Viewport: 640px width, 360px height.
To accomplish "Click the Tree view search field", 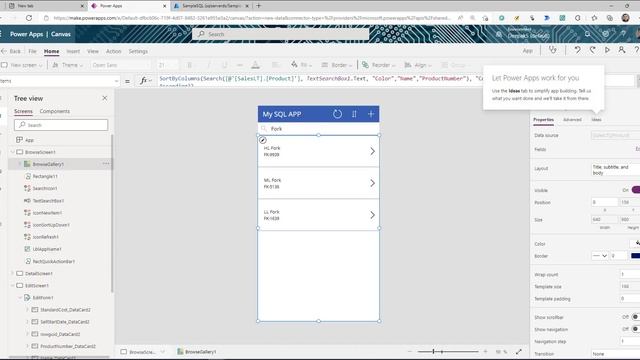I will (61, 125).
